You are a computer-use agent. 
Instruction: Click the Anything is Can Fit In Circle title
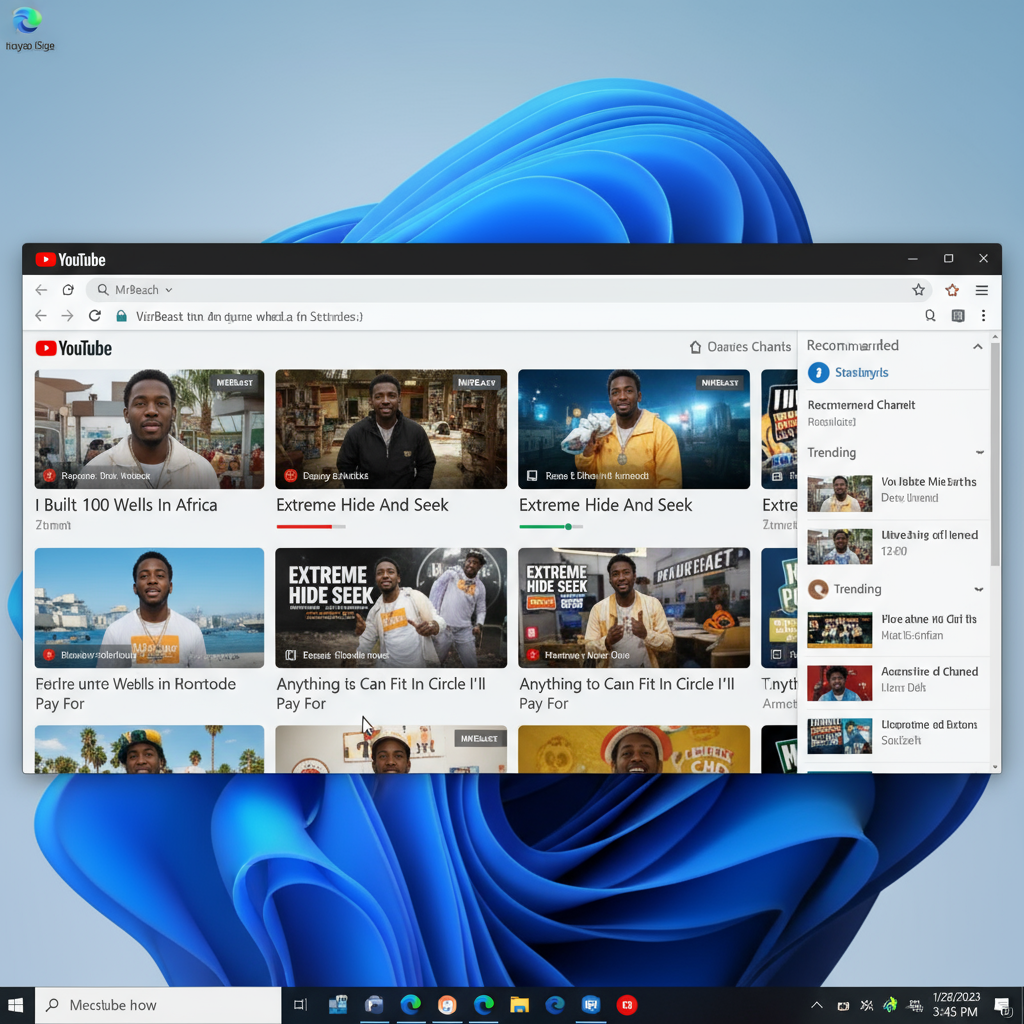pos(381,694)
